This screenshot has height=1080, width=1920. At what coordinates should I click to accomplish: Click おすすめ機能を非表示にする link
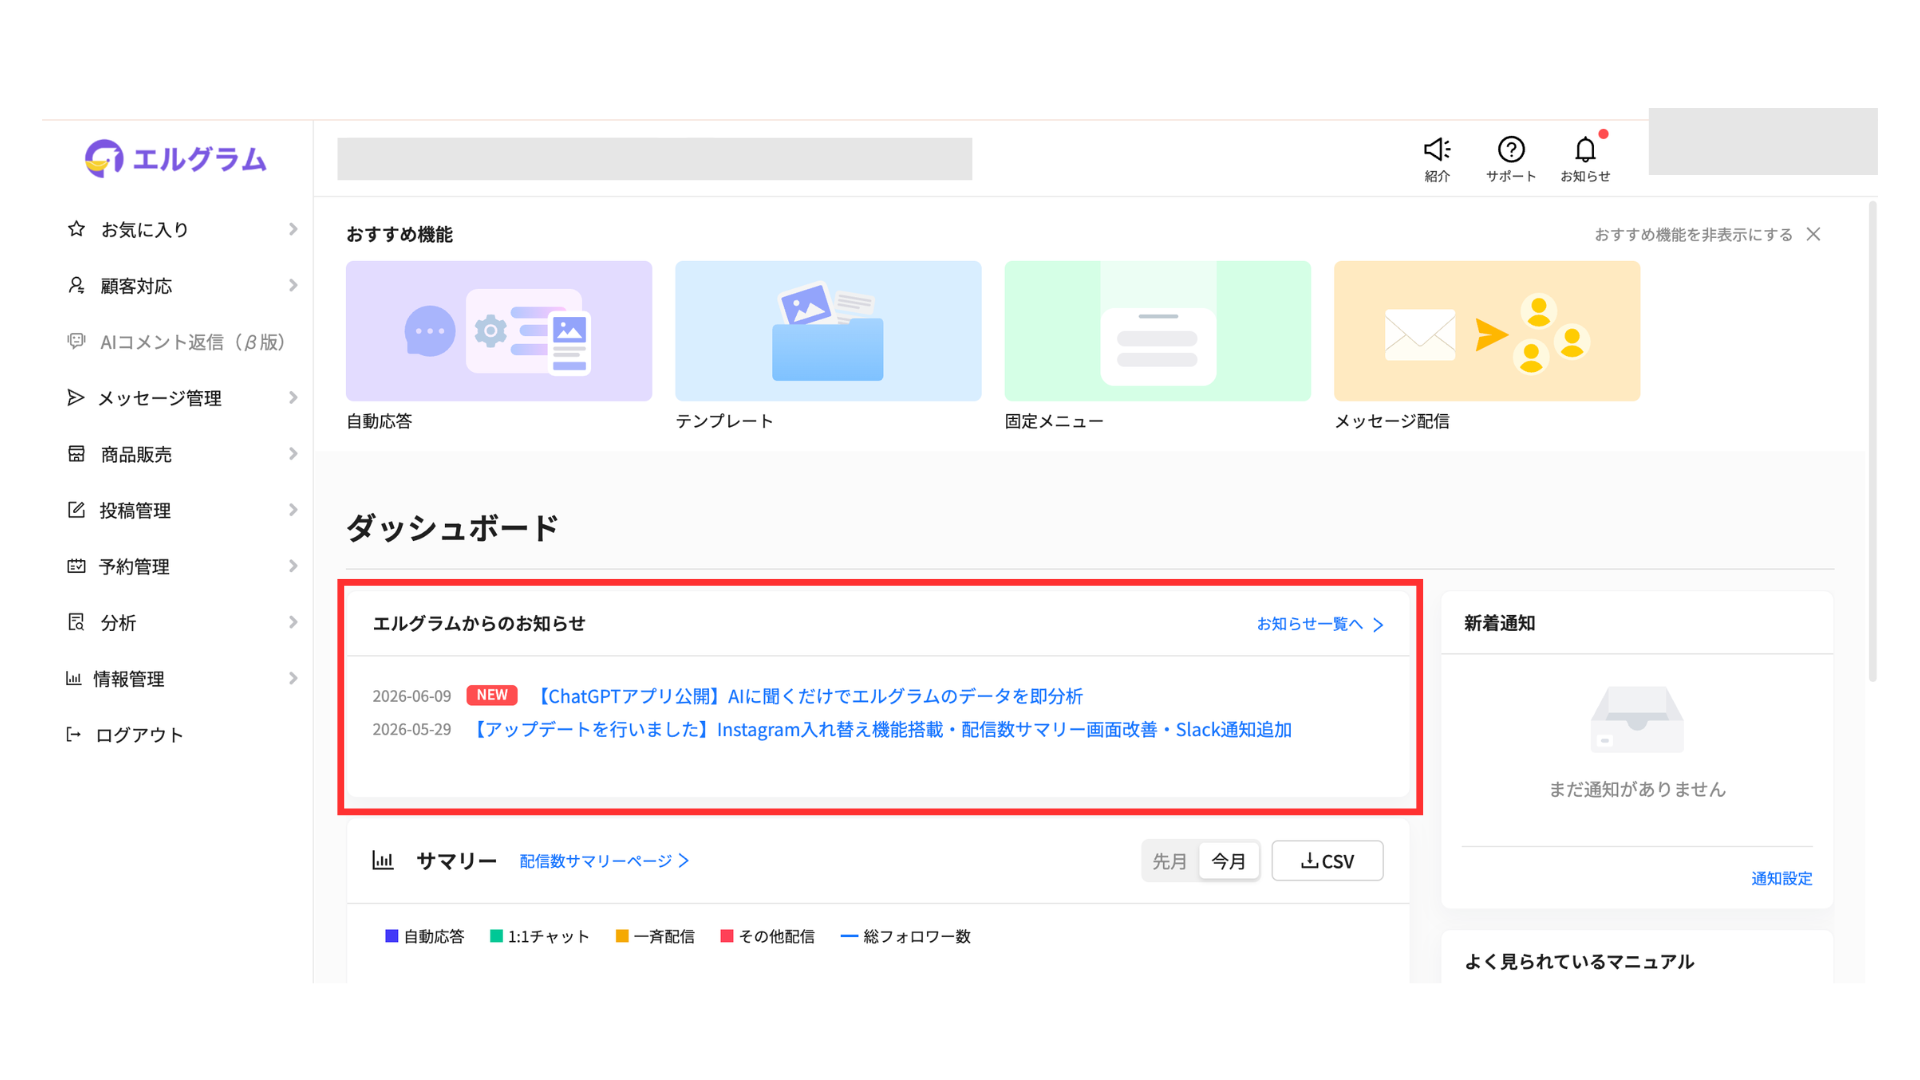1693,234
